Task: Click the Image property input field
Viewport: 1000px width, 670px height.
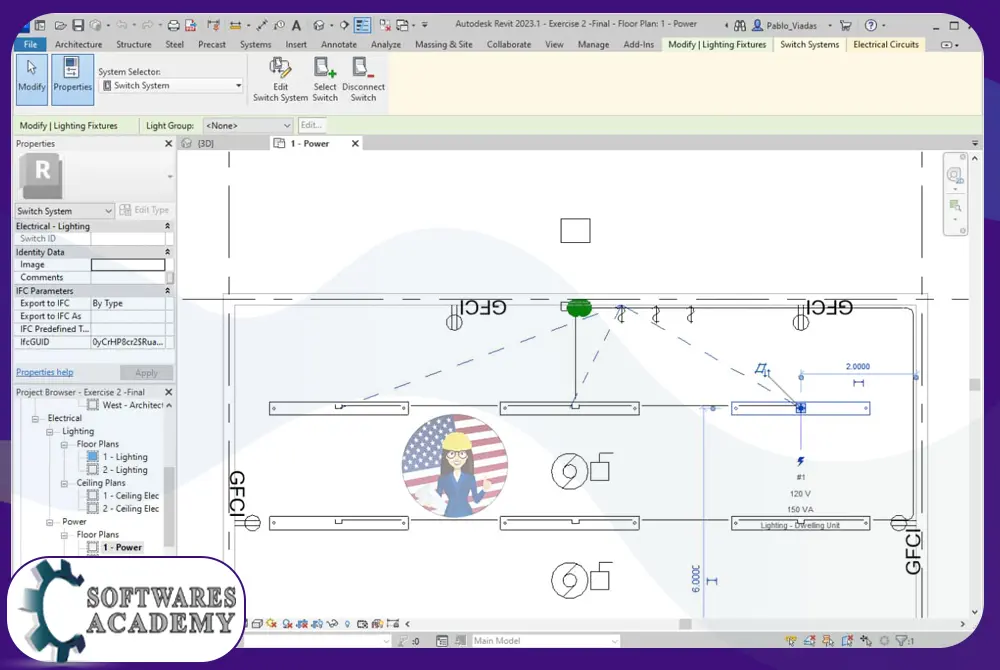Action: click(x=128, y=265)
